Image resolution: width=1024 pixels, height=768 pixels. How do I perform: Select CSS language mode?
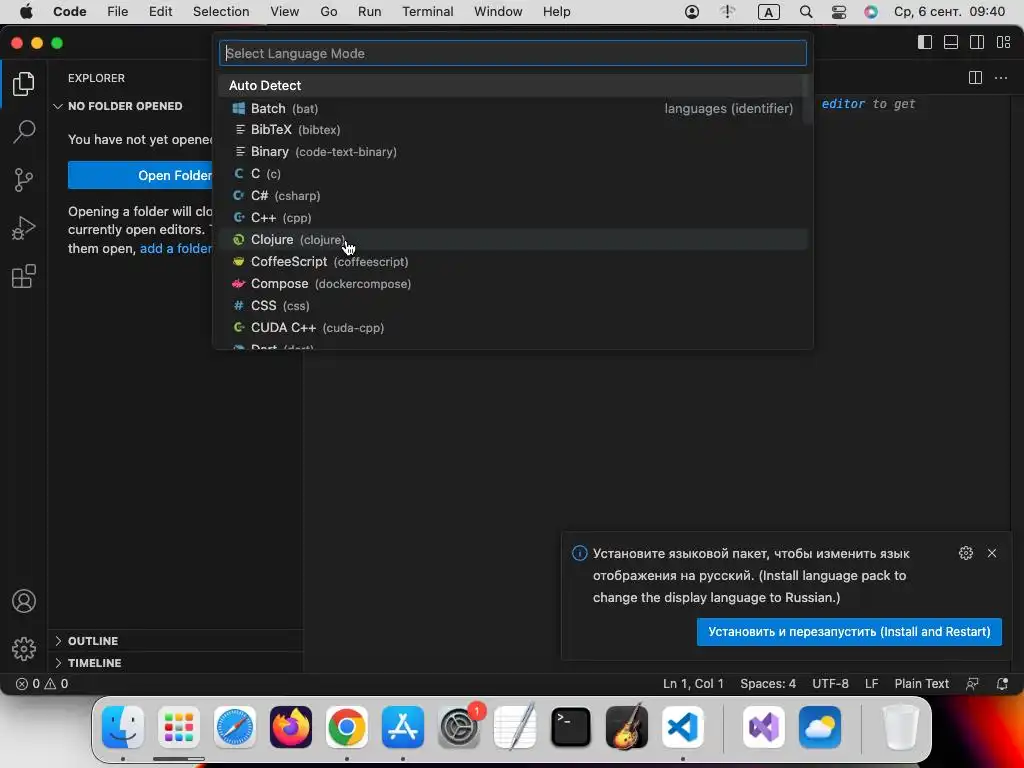click(x=512, y=306)
